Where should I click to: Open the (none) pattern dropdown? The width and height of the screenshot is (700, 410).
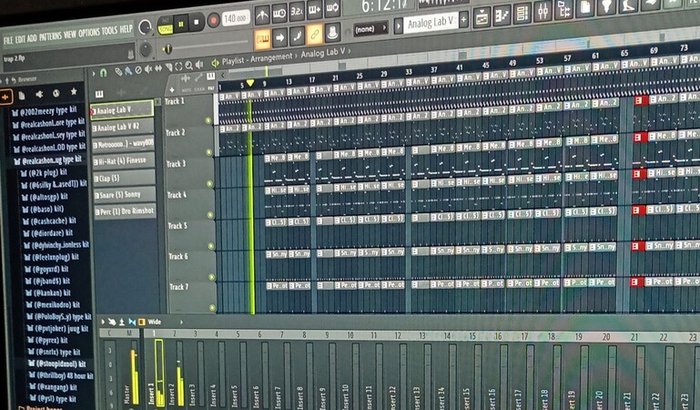[371, 29]
